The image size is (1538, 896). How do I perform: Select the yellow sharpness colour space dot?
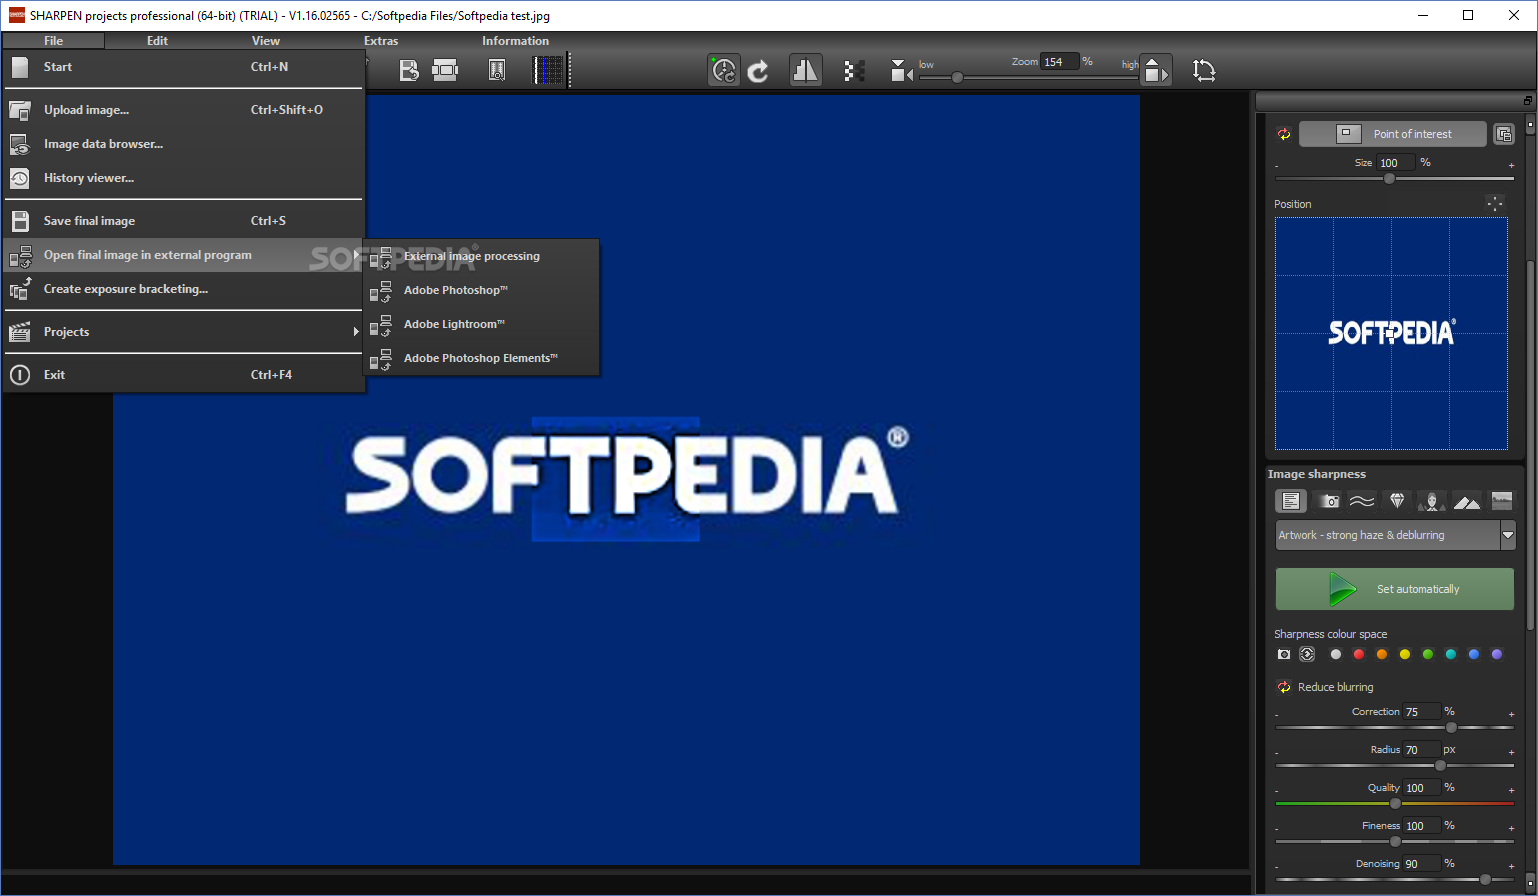pyautogui.click(x=1405, y=655)
